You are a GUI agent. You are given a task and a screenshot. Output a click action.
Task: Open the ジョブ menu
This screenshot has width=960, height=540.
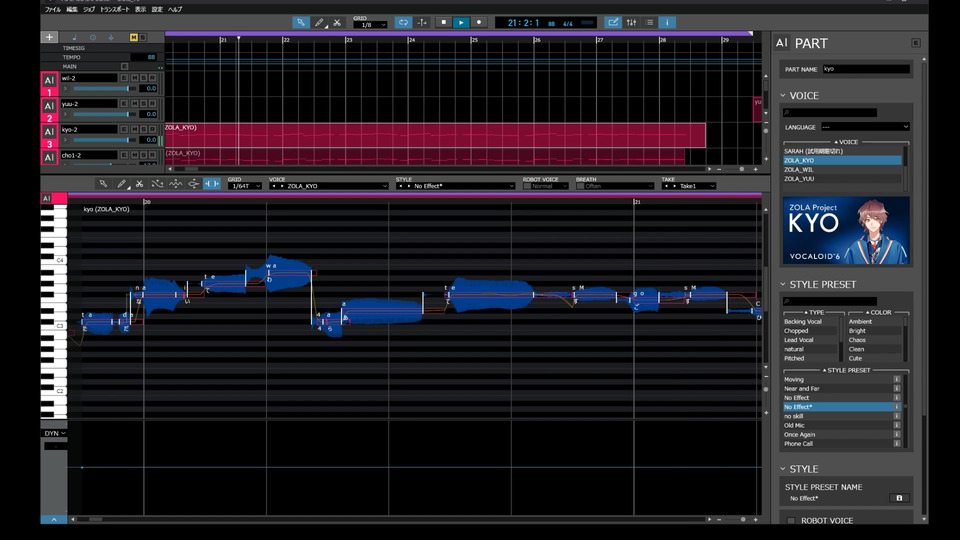pos(89,9)
